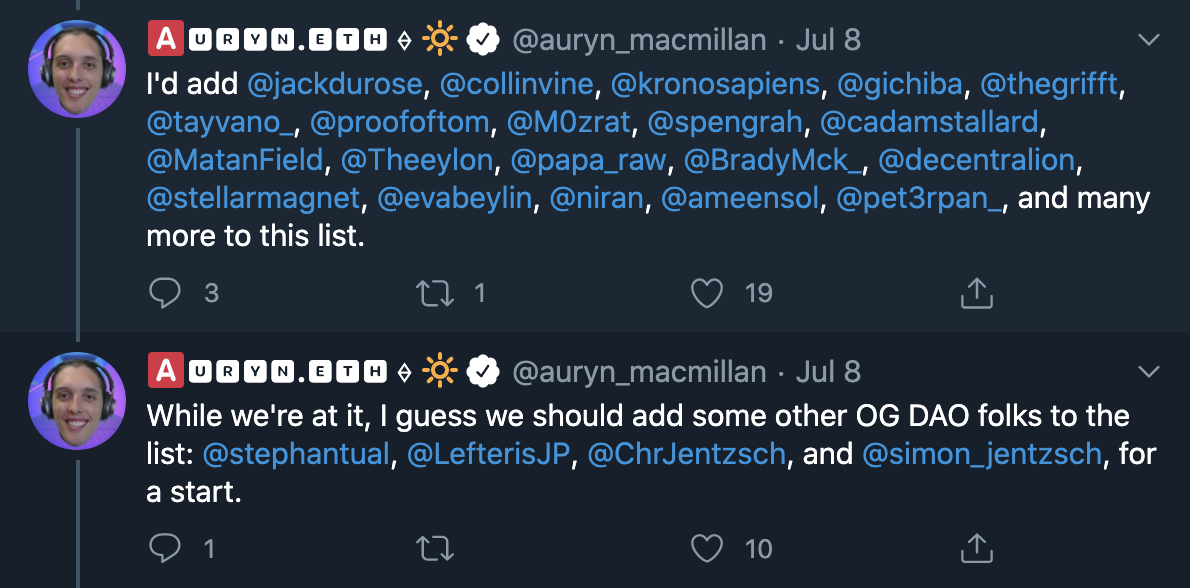
Task: Reply to the first tweet
Action: 166,292
